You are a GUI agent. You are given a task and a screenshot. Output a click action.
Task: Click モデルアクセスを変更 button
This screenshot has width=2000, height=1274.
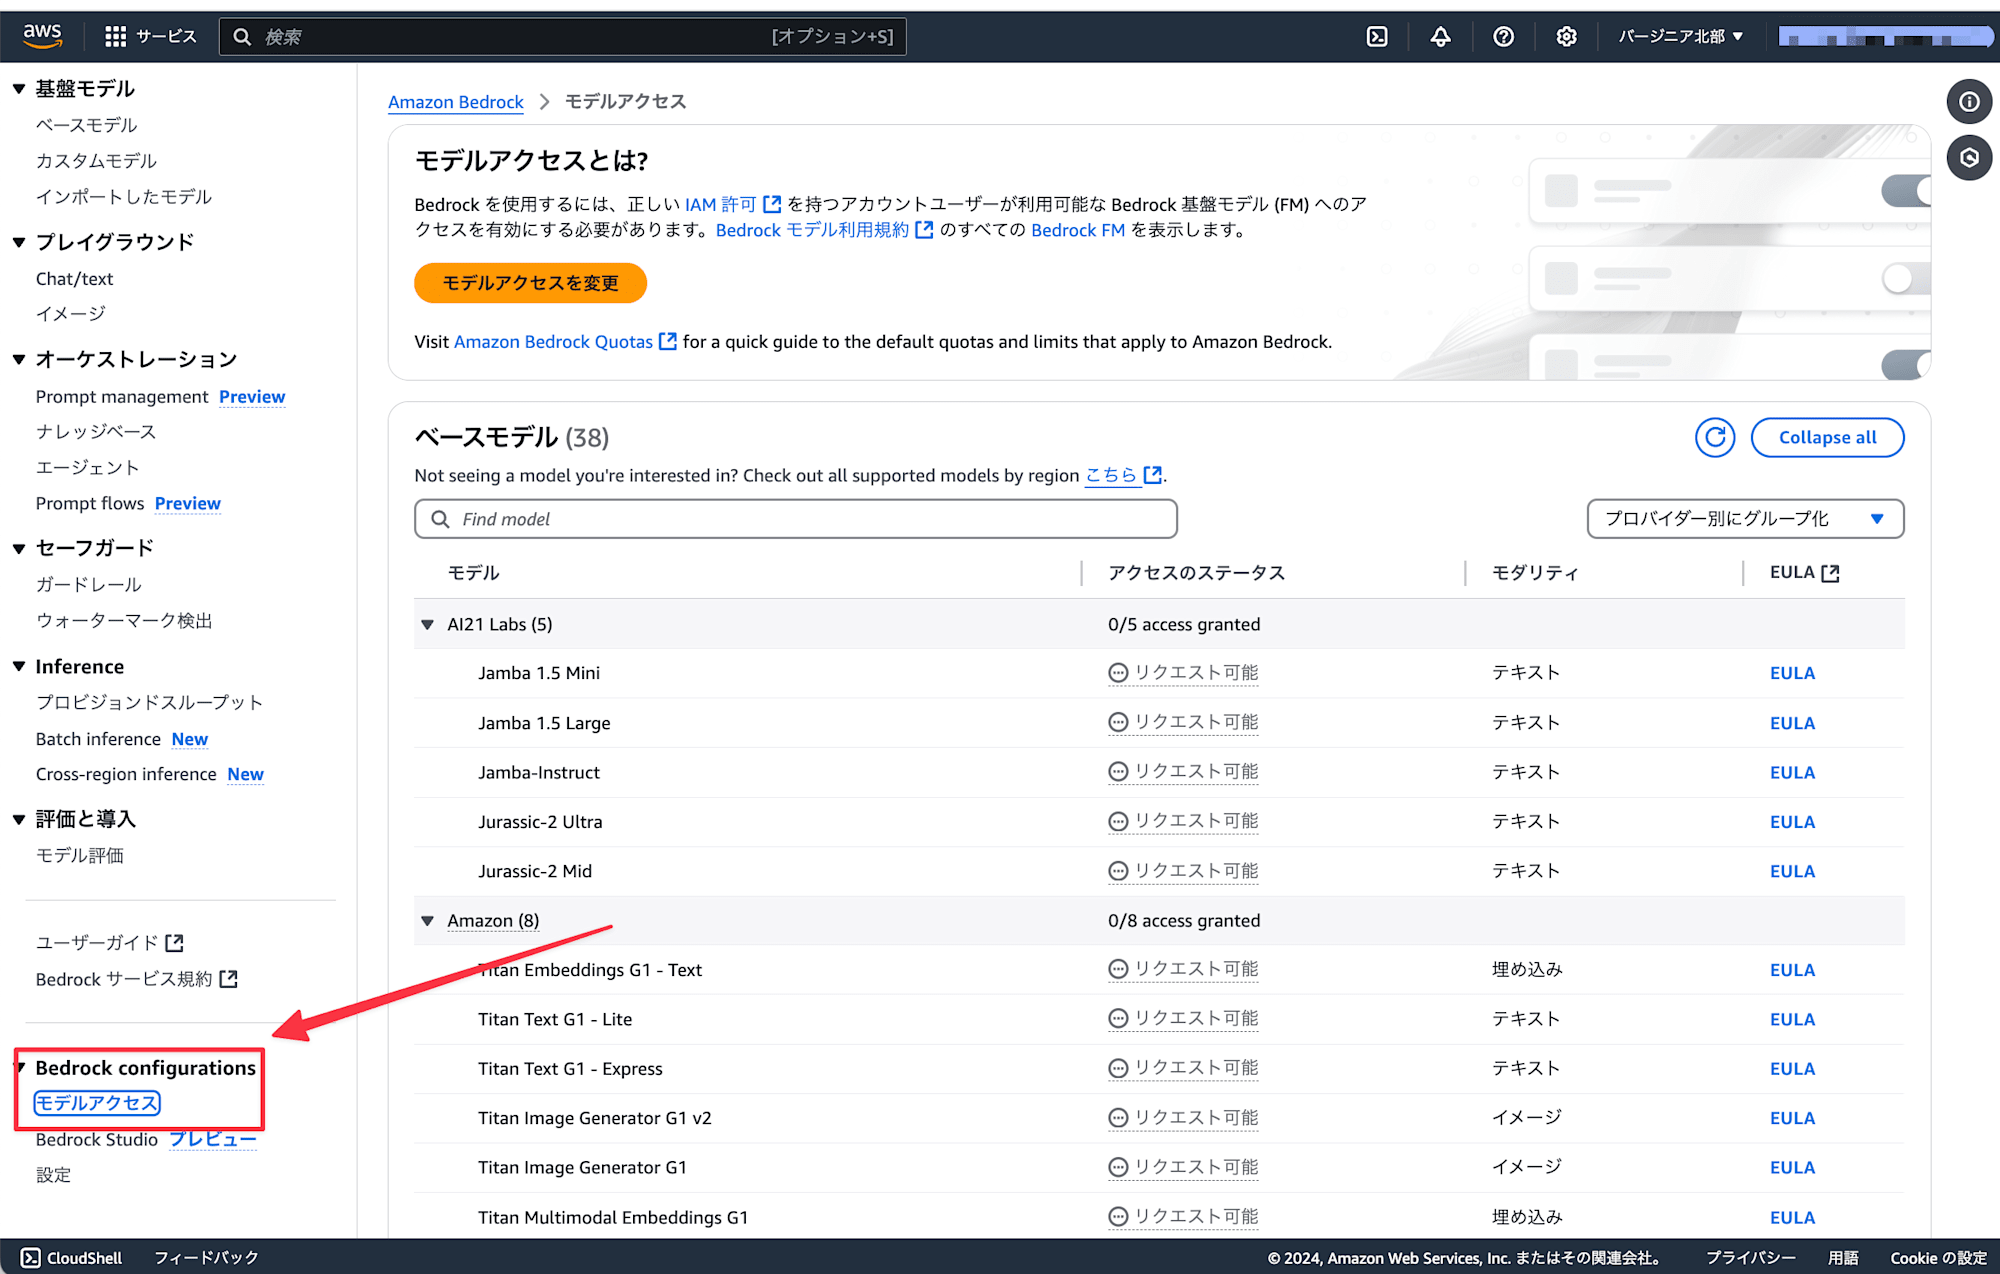pos(530,283)
